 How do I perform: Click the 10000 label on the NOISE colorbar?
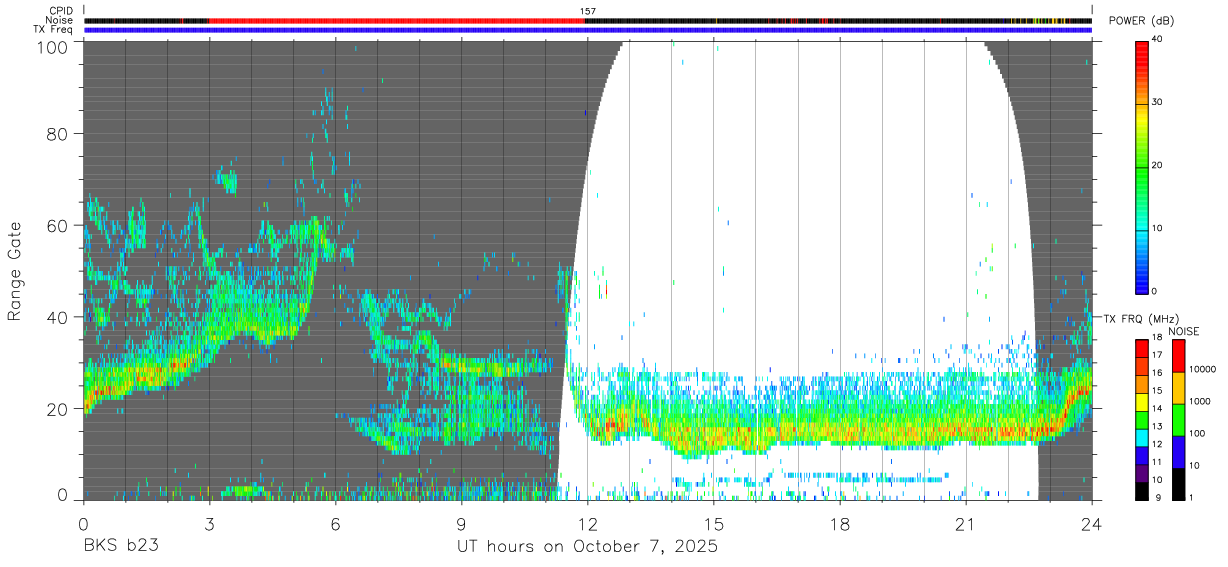(x=1203, y=369)
